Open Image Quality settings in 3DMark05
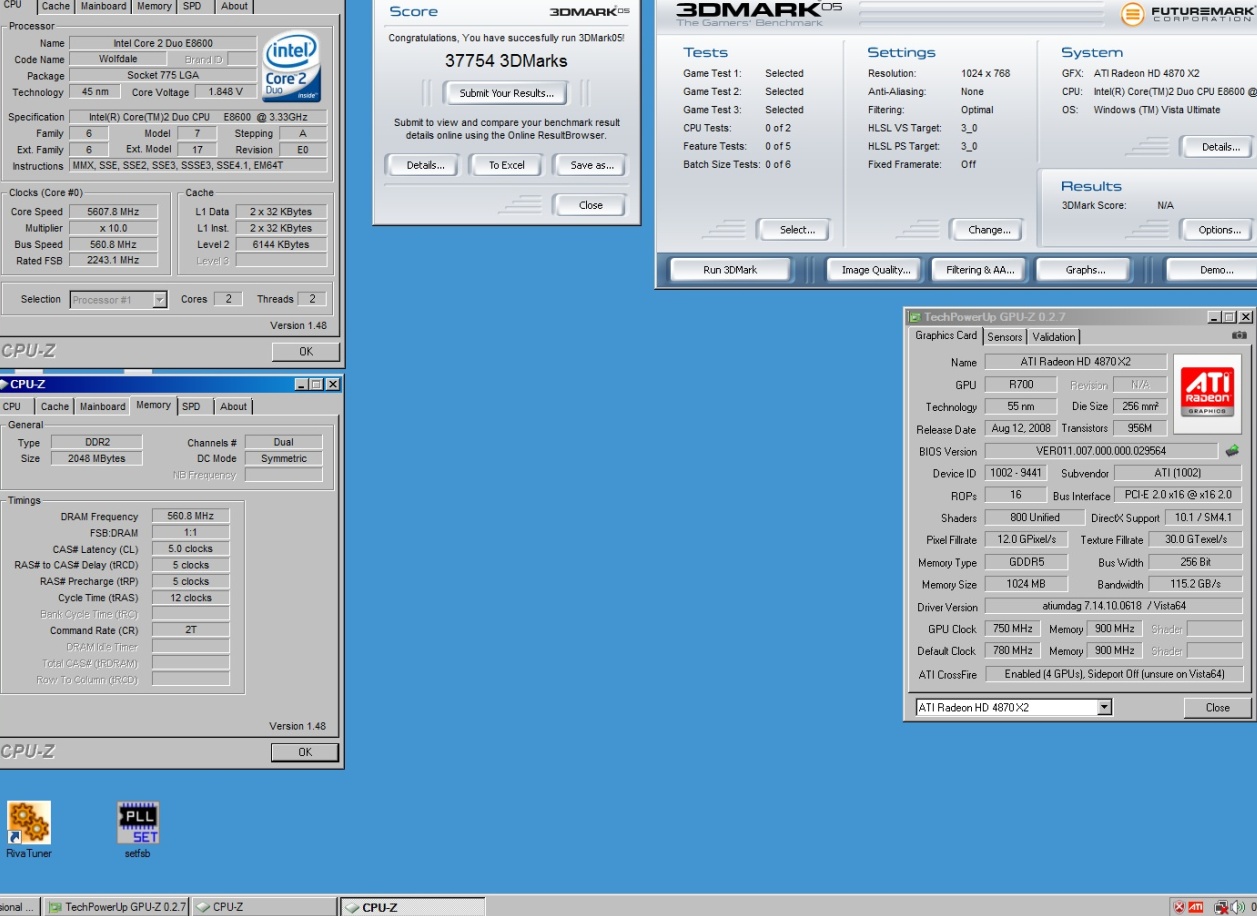 pos(876,270)
